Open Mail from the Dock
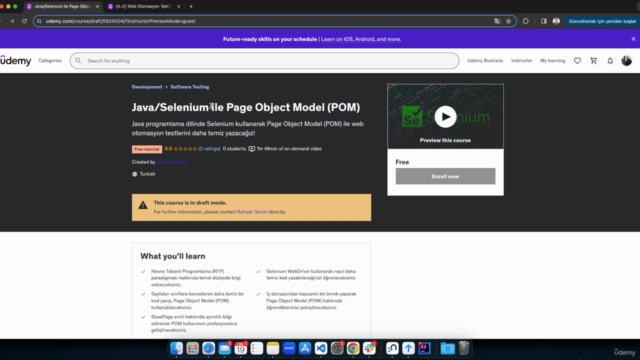 click(224, 348)
